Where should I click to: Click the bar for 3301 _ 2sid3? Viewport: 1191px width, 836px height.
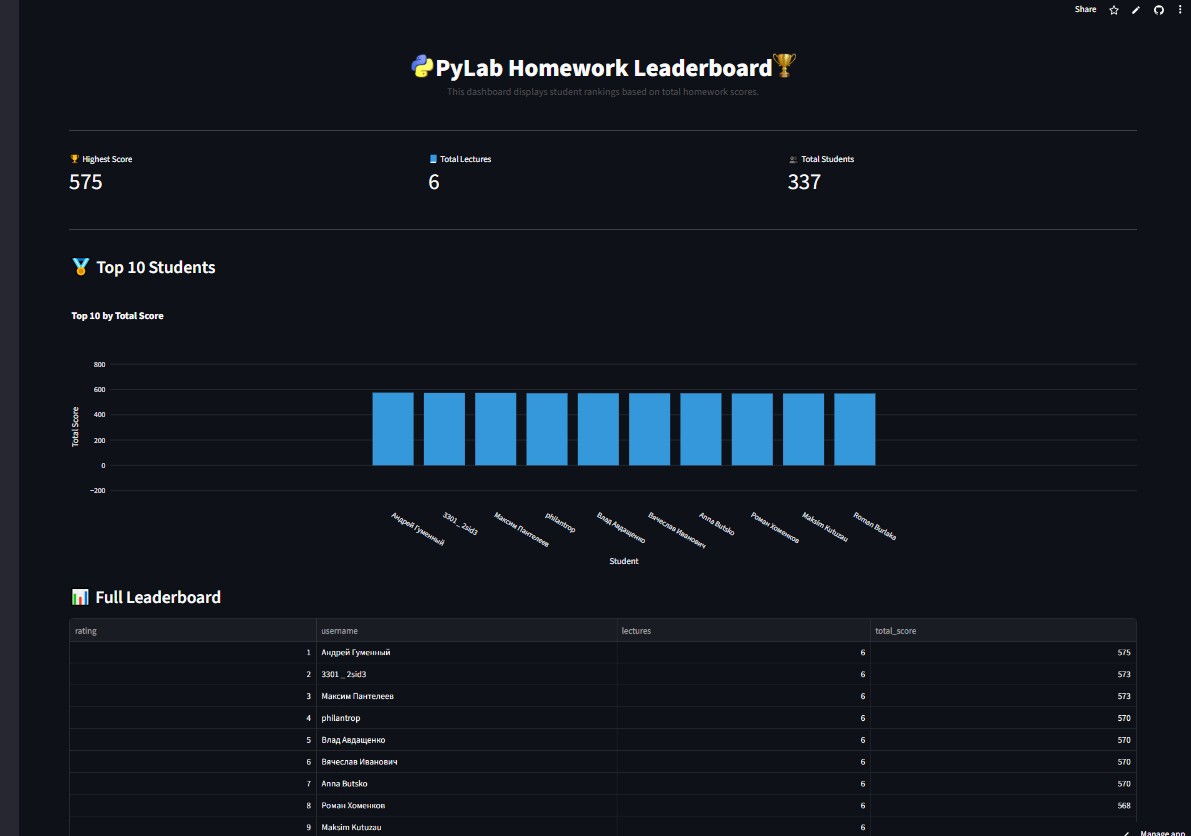(444, 429)
